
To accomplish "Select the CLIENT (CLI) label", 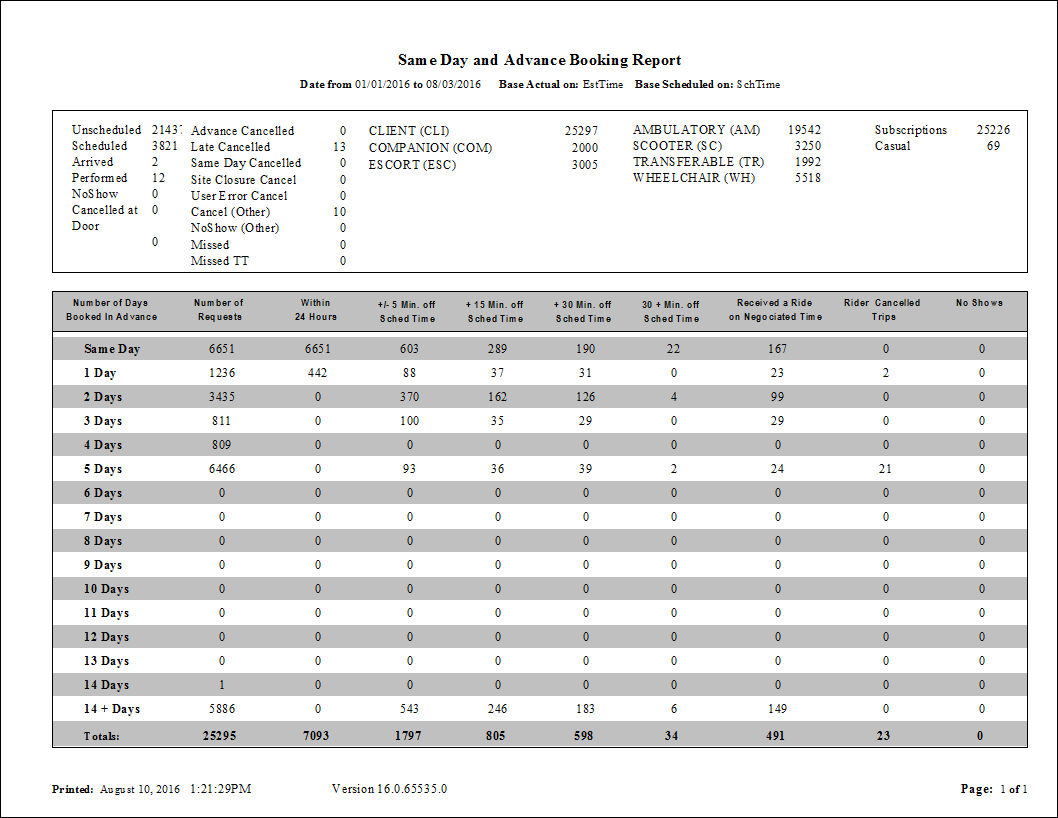I will coord(409,131).
